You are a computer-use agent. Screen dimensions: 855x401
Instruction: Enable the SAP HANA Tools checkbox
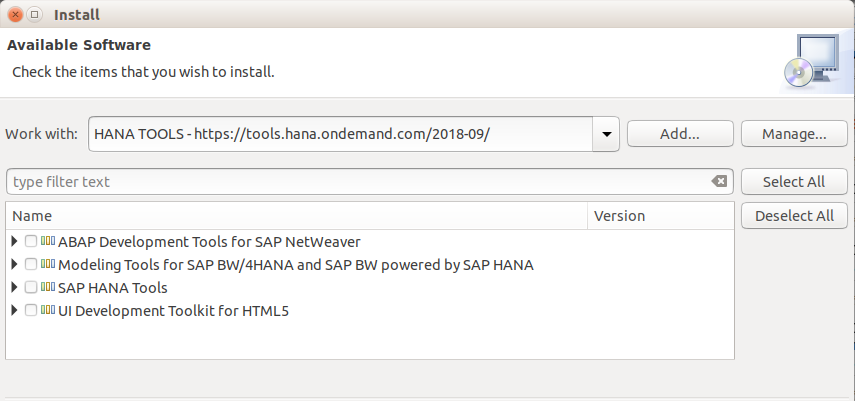point(31,287)
